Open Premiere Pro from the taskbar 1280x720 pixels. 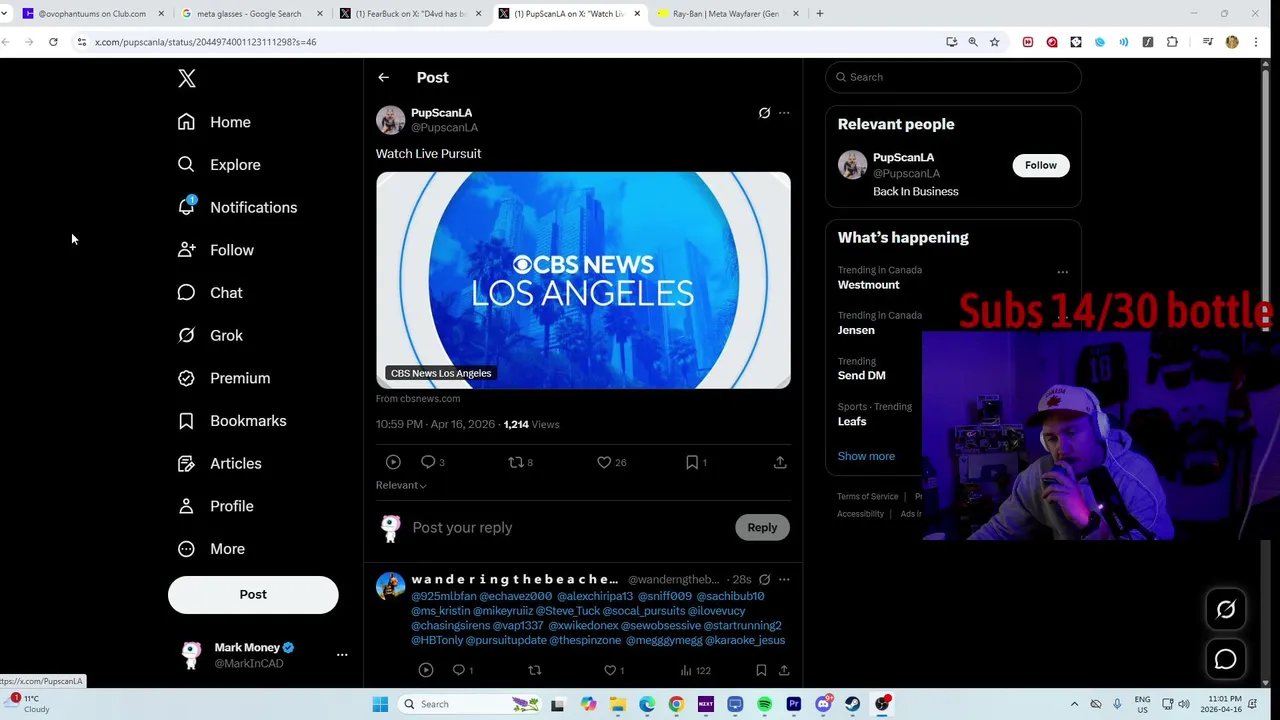[x=794, y=704]
